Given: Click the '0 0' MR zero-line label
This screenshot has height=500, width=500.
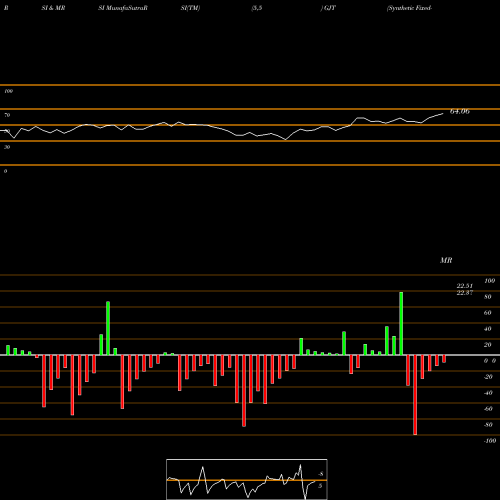Looking at the screenshot, I should click(490, 361).
